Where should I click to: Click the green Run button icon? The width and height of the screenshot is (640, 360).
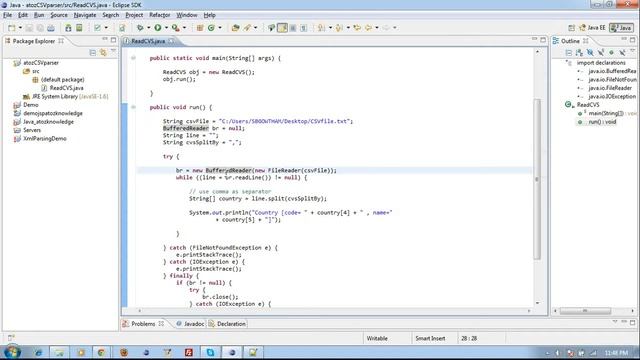(158, 28)
